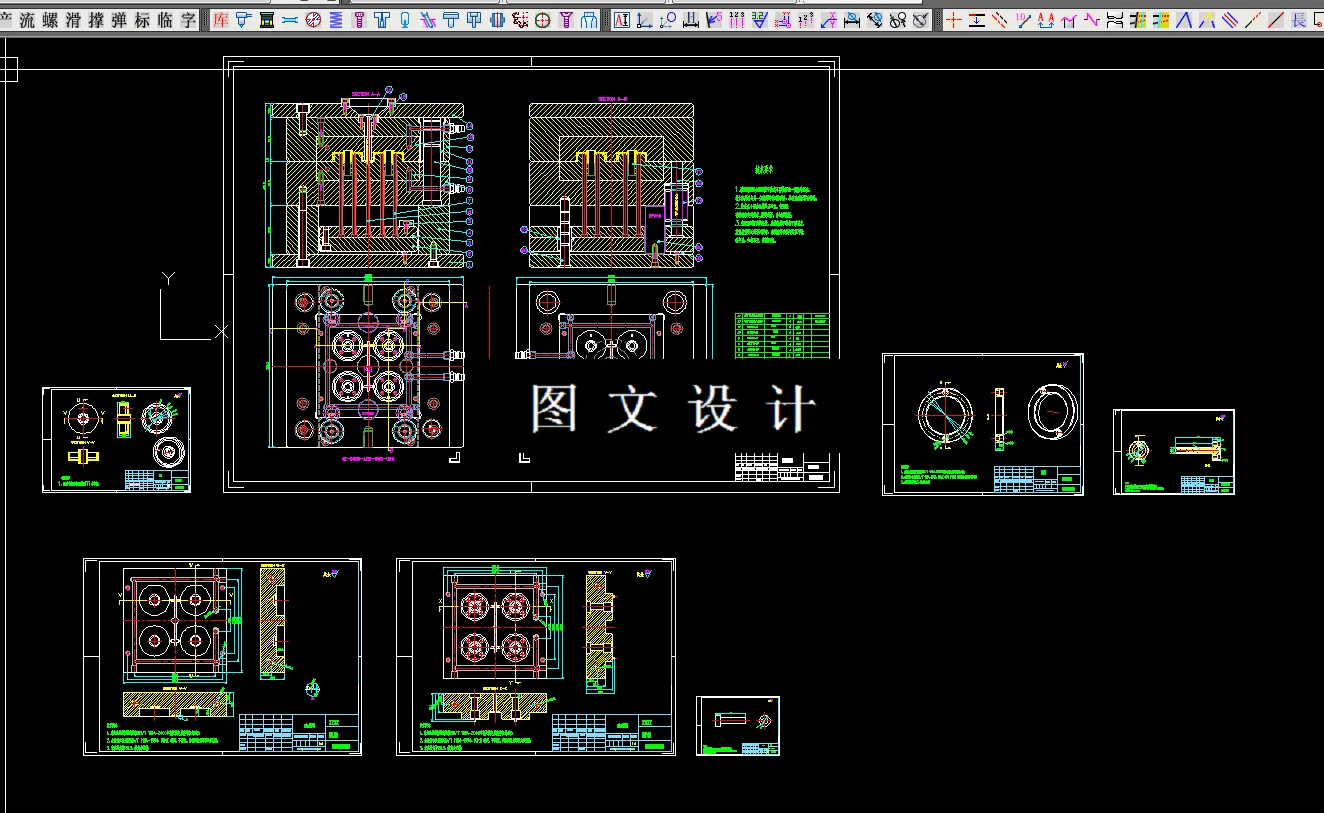Click the black and yellow mold base icon
The height and width of the screenshot is (813, 1324).
click(x=267, y=19)
